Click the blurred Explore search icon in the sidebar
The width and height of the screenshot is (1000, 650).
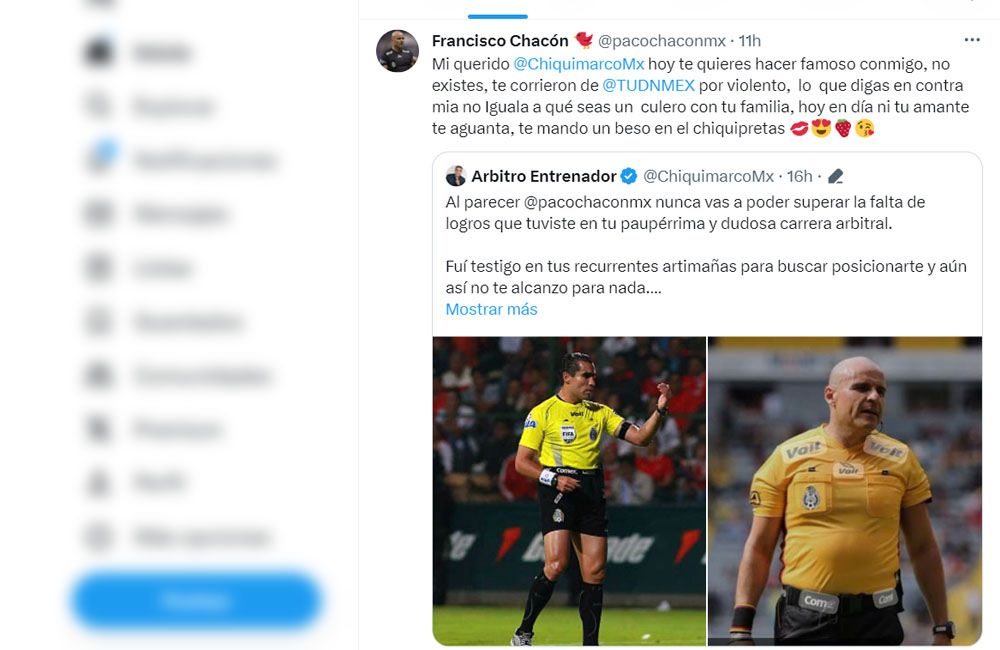pyautogui.click(x=99, y=106)
